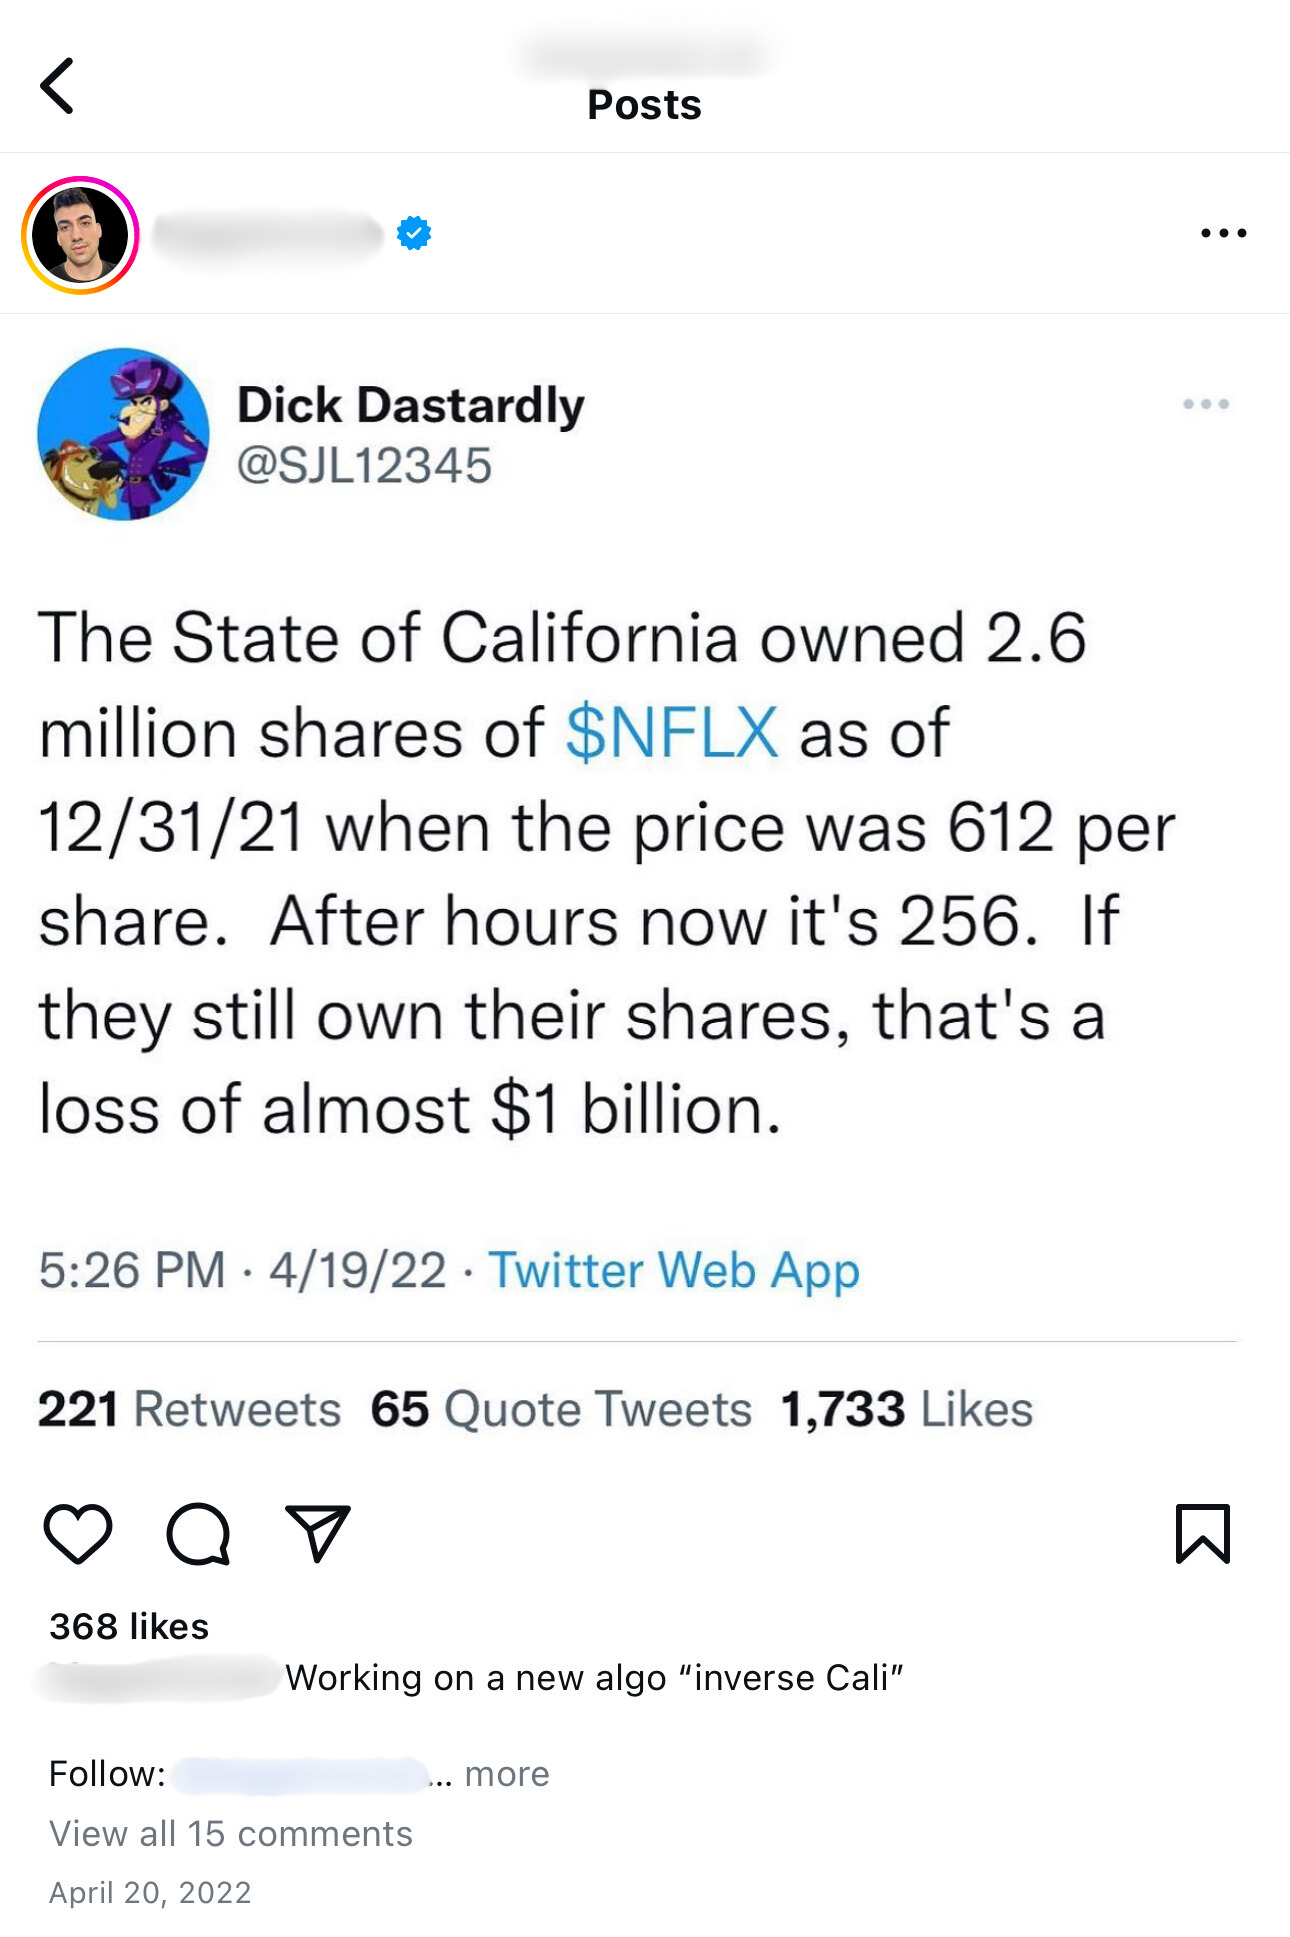The width and height of the screenshot is (1290, 1937).
Task: Tap the back arrow
Action: click(57, 86)
